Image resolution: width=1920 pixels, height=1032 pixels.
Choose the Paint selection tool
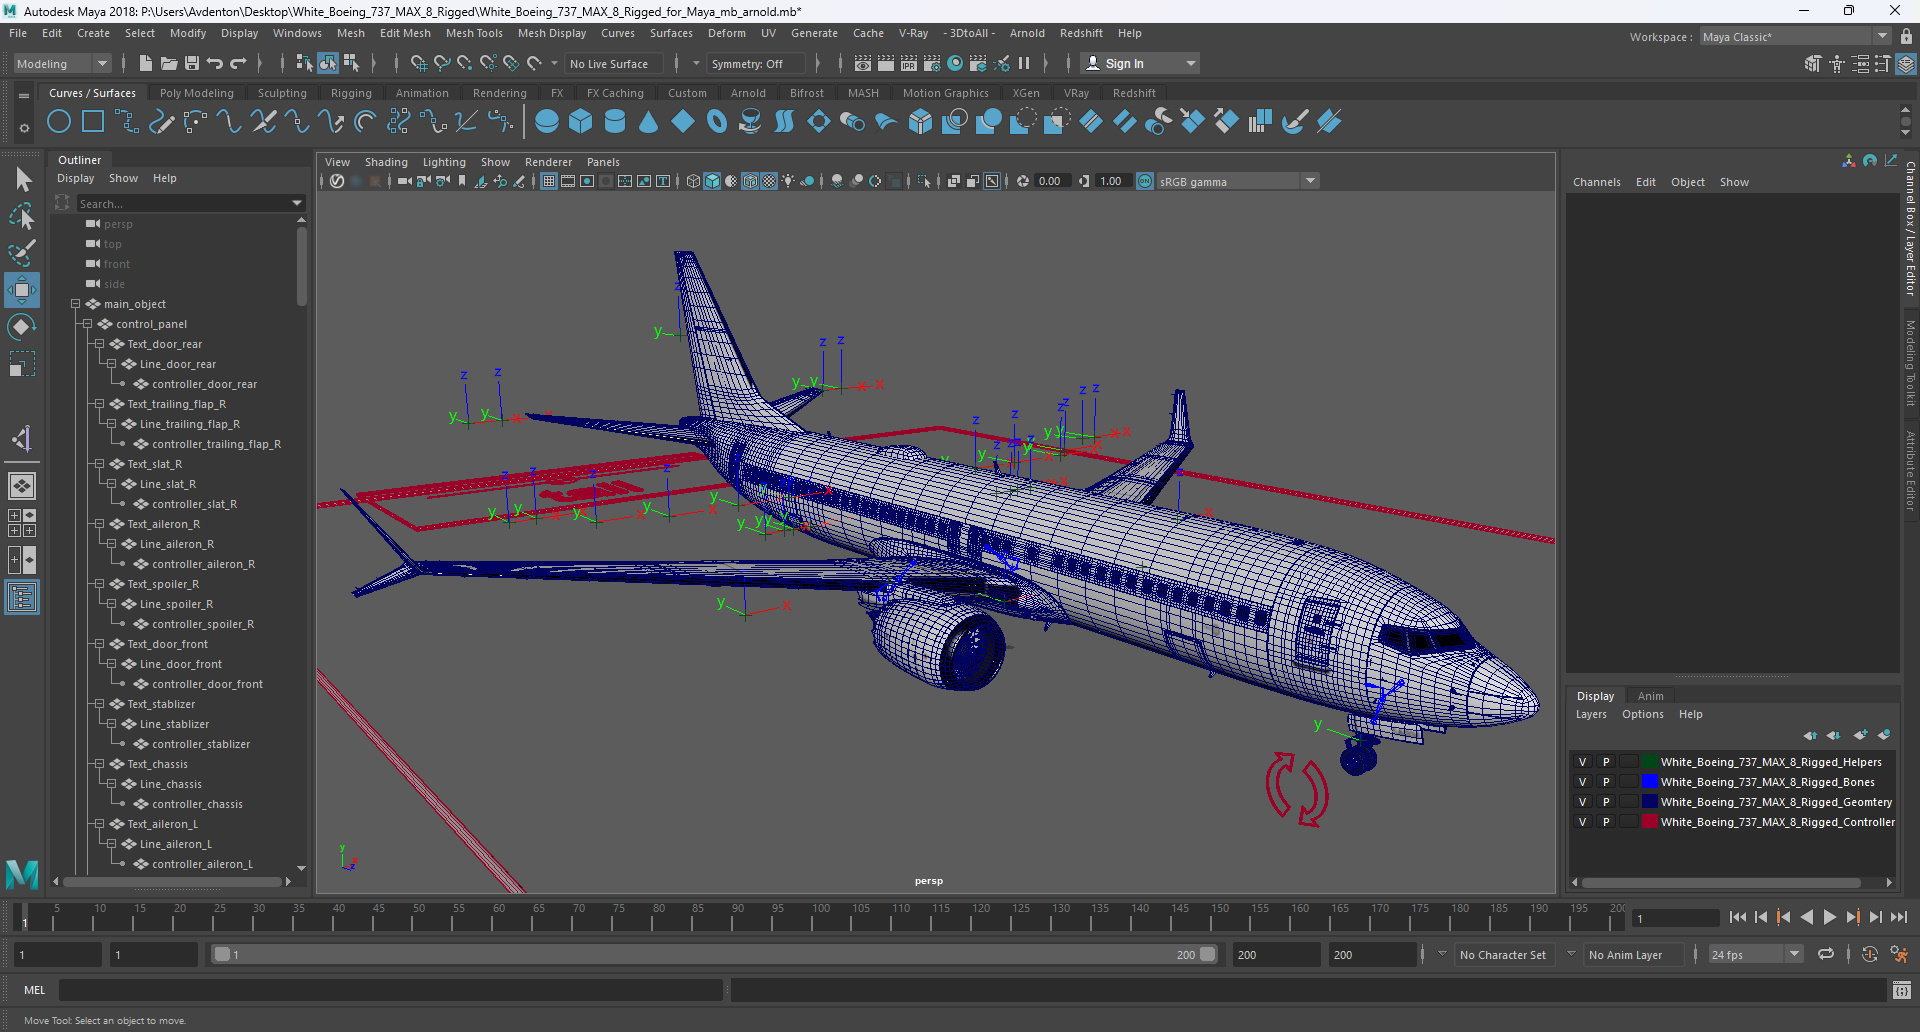click(x=22, y=253)
